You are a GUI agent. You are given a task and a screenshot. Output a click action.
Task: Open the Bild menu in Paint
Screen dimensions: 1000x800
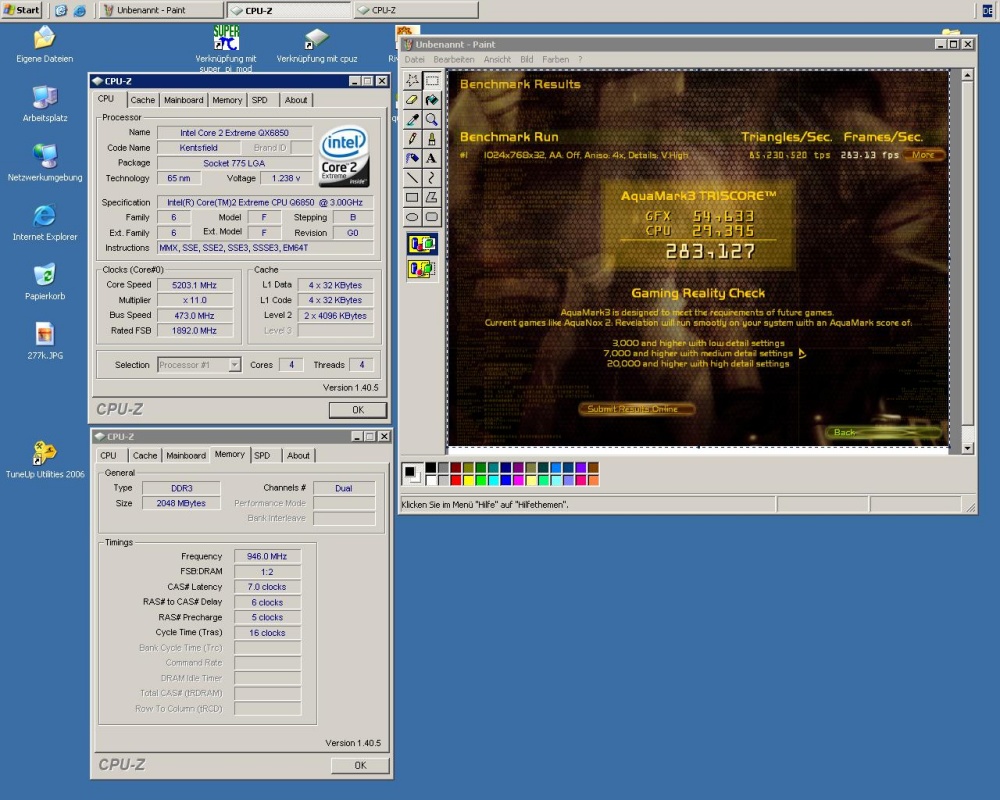click(527, 59)
